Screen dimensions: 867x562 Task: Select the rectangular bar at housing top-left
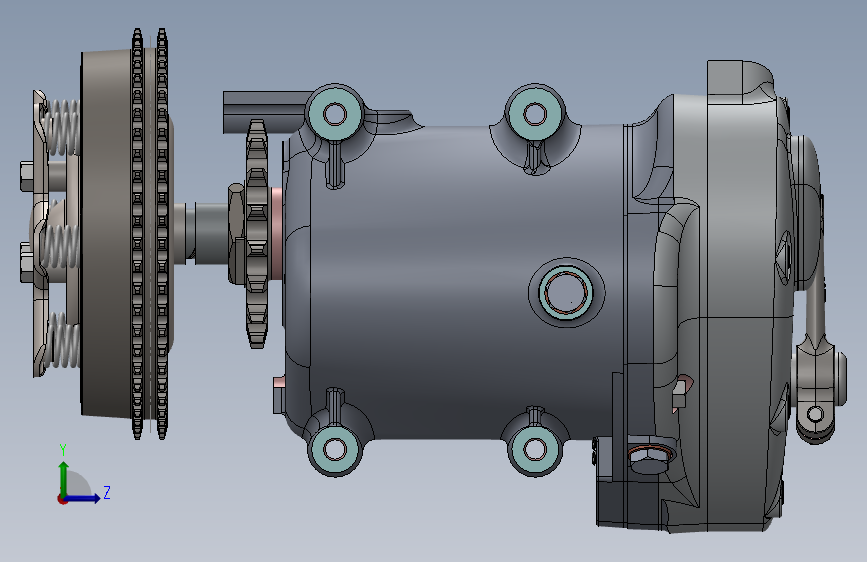pos(263,112)
